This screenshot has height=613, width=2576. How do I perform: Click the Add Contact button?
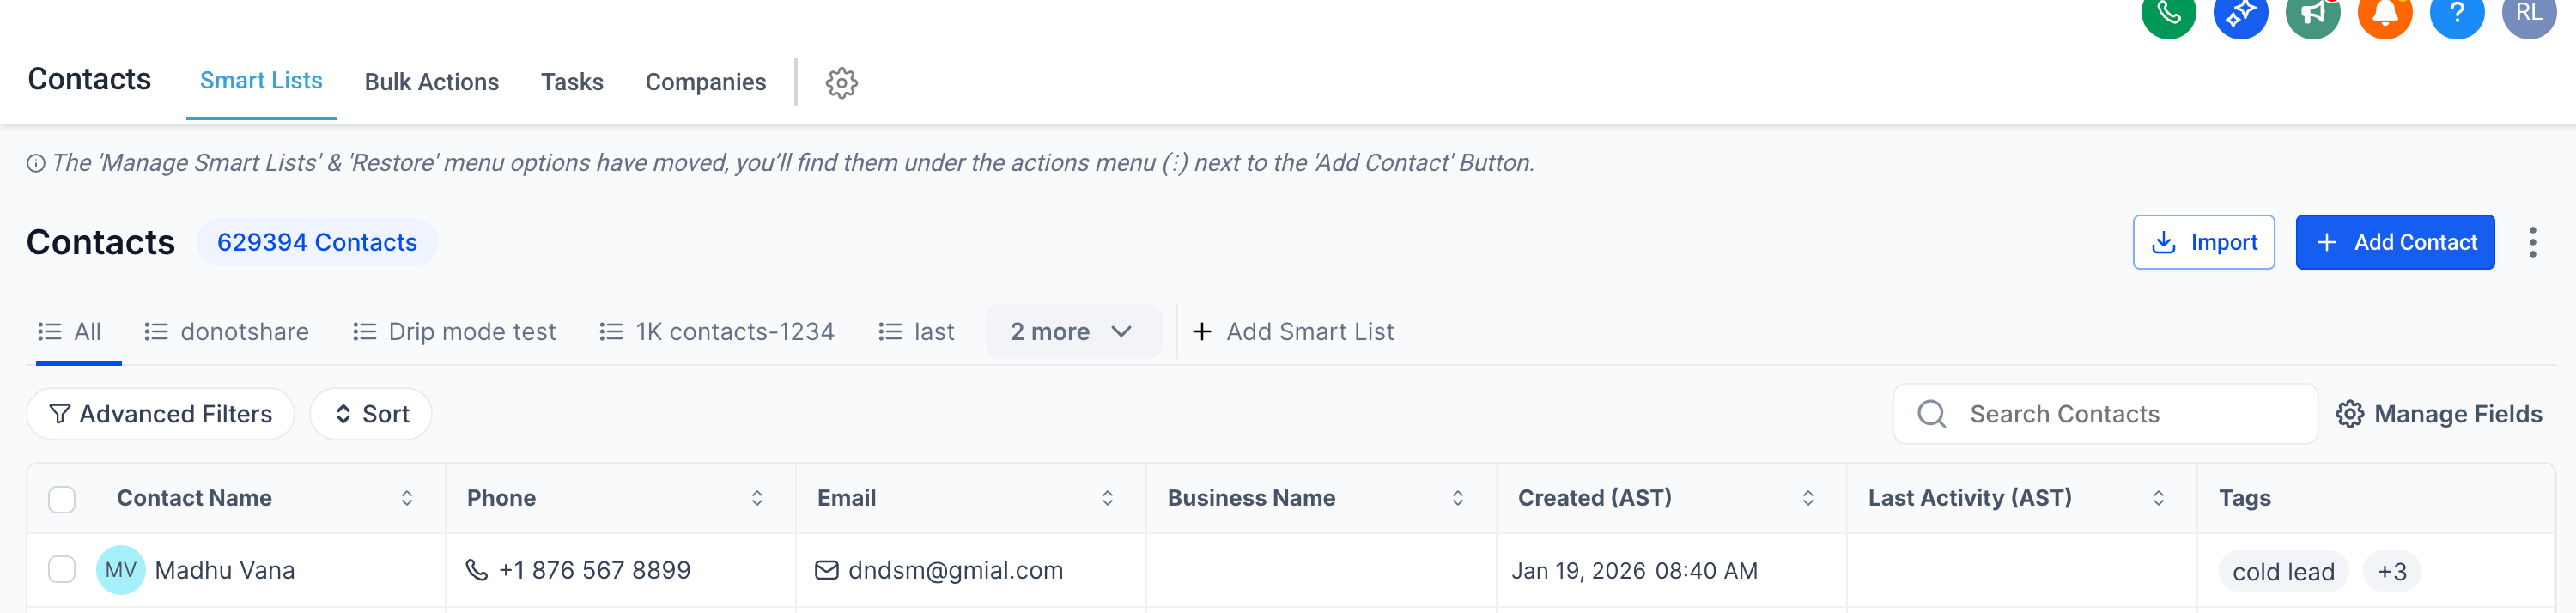pyautogui.click(x=2394, y=242)
